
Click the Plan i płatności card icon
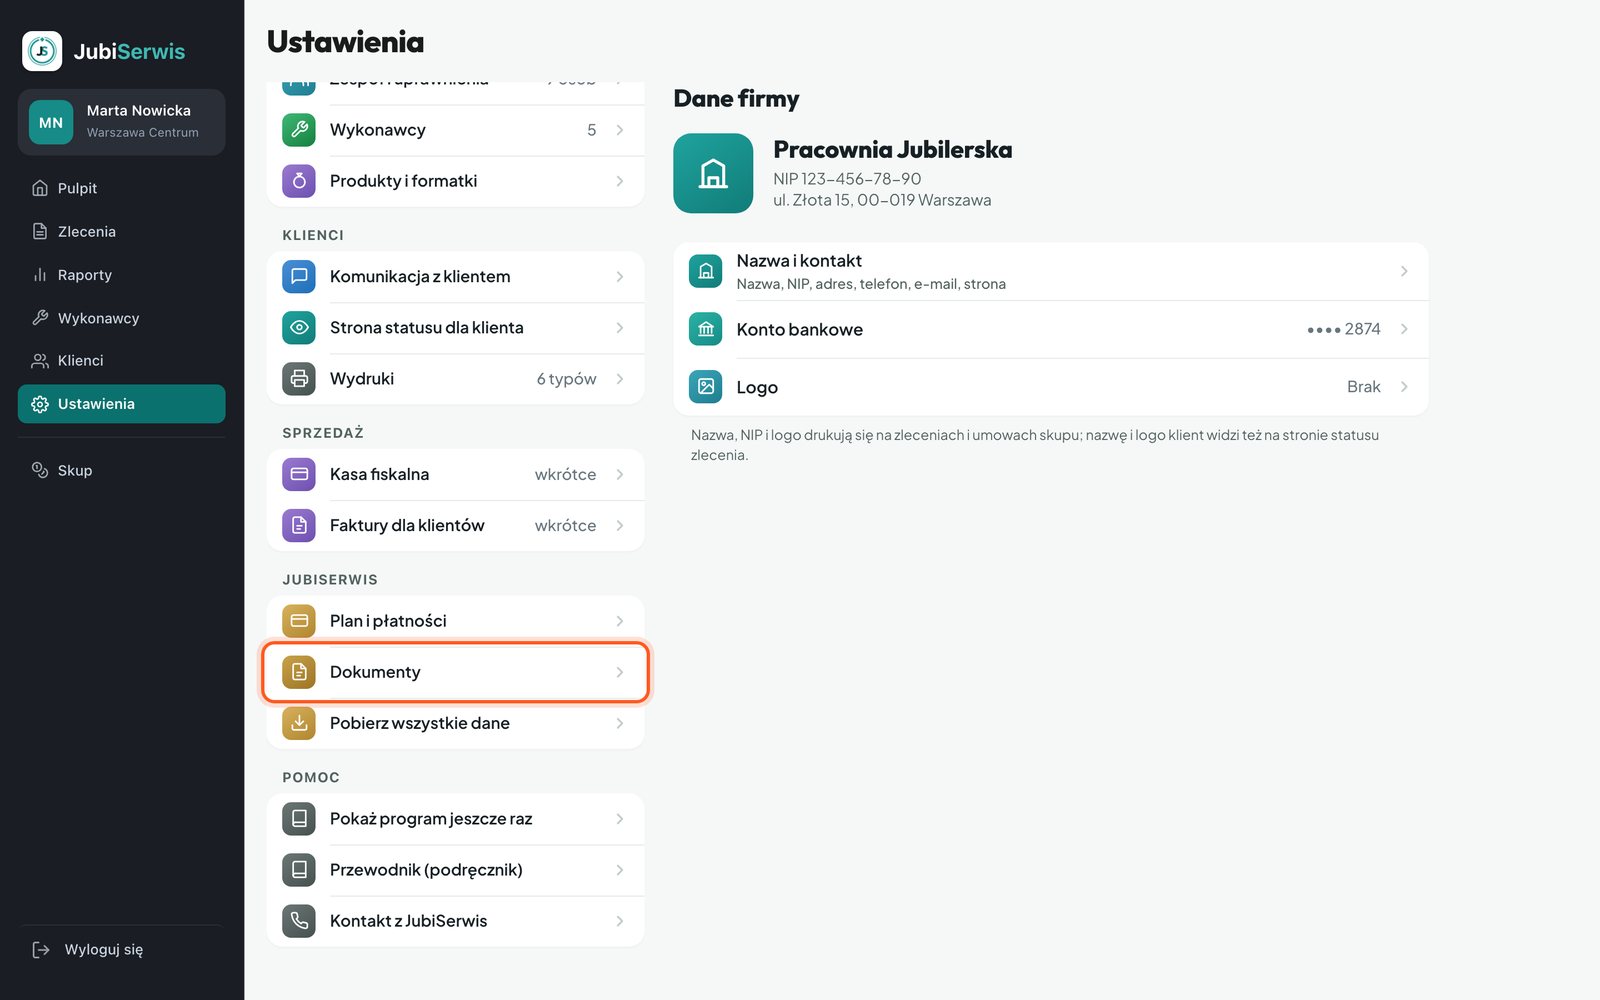[299, 621]
